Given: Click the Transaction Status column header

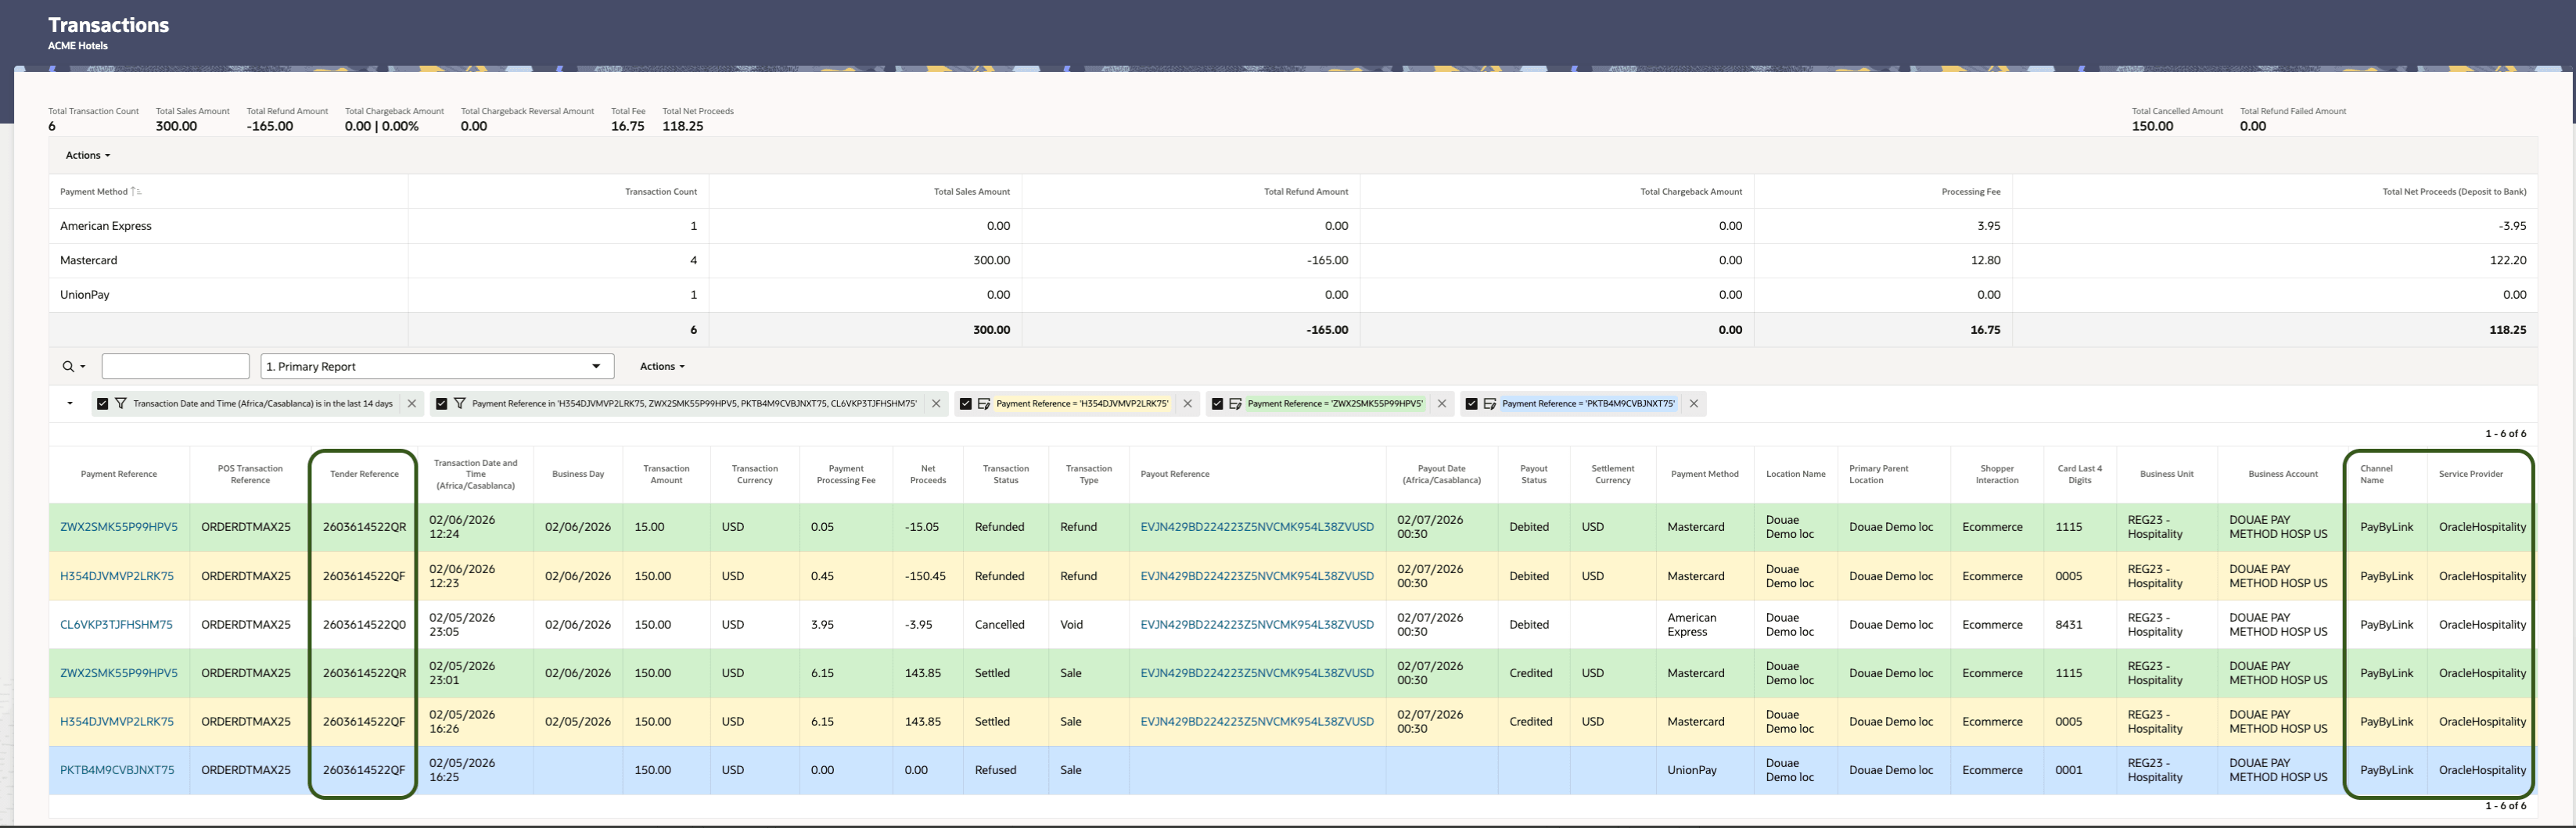Looking at the screenshot, I should click(x=1006, y=474).
